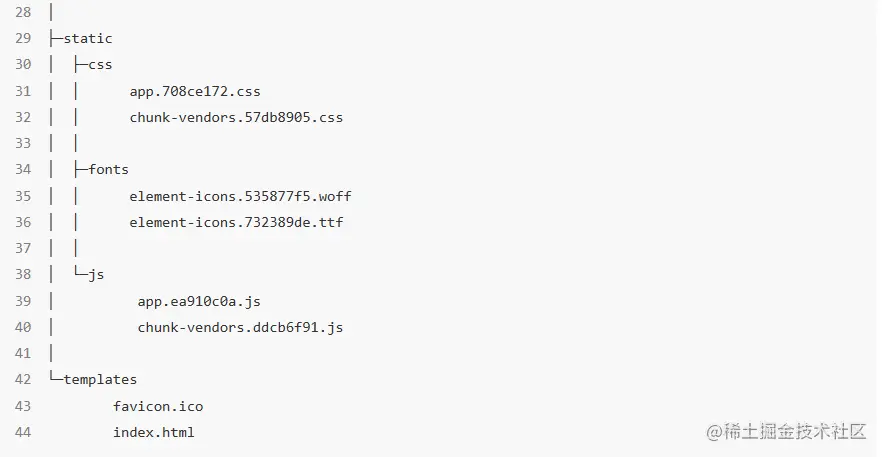Click element-icons.732389de.ttf file name
882x457 pixels.
(x=236, y=222)
